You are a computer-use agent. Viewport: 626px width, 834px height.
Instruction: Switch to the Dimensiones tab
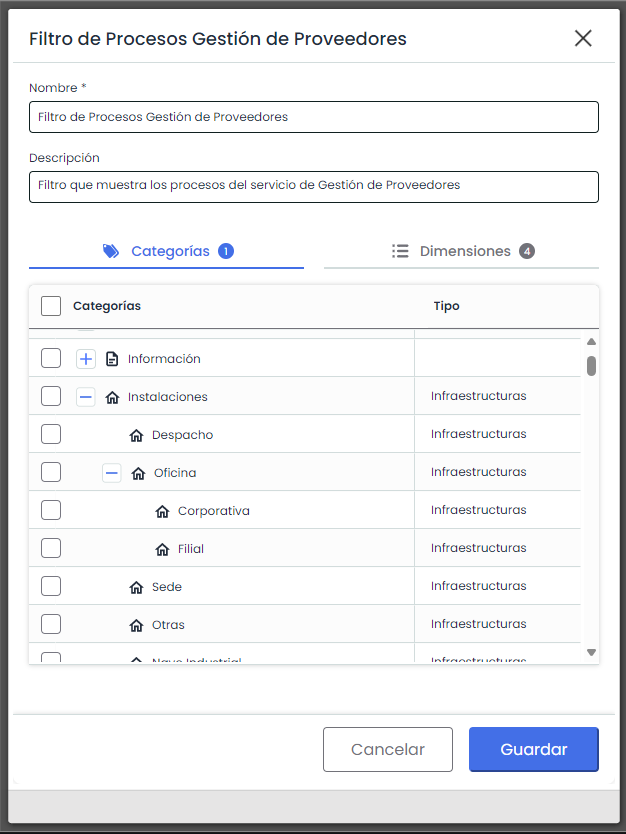click(462, 252)
